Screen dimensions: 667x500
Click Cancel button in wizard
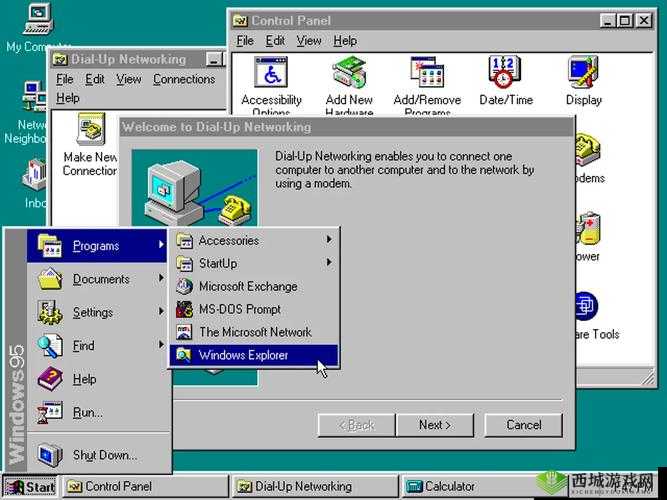[x=523, y=425]
